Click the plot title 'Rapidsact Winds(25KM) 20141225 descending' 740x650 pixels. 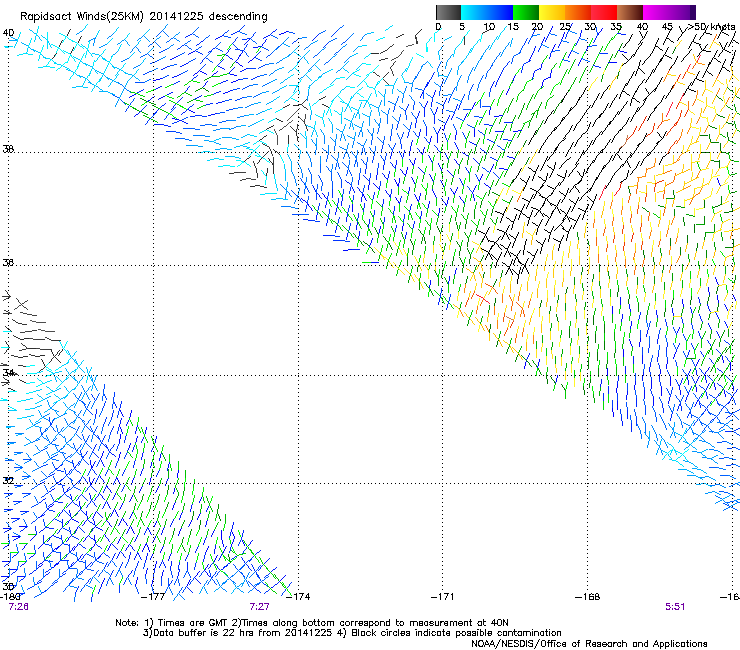143,17
